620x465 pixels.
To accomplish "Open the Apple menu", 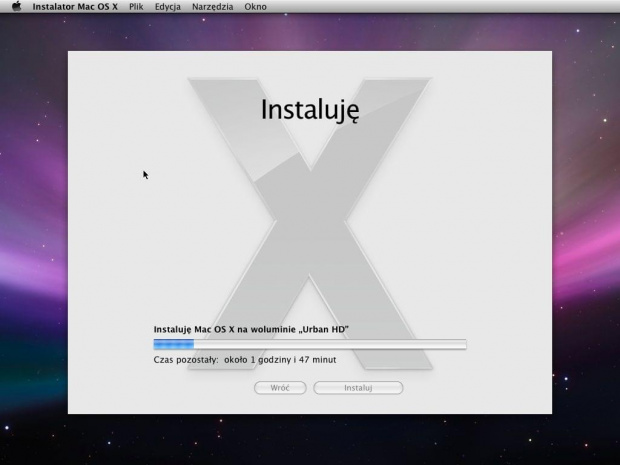I will 16,6.
